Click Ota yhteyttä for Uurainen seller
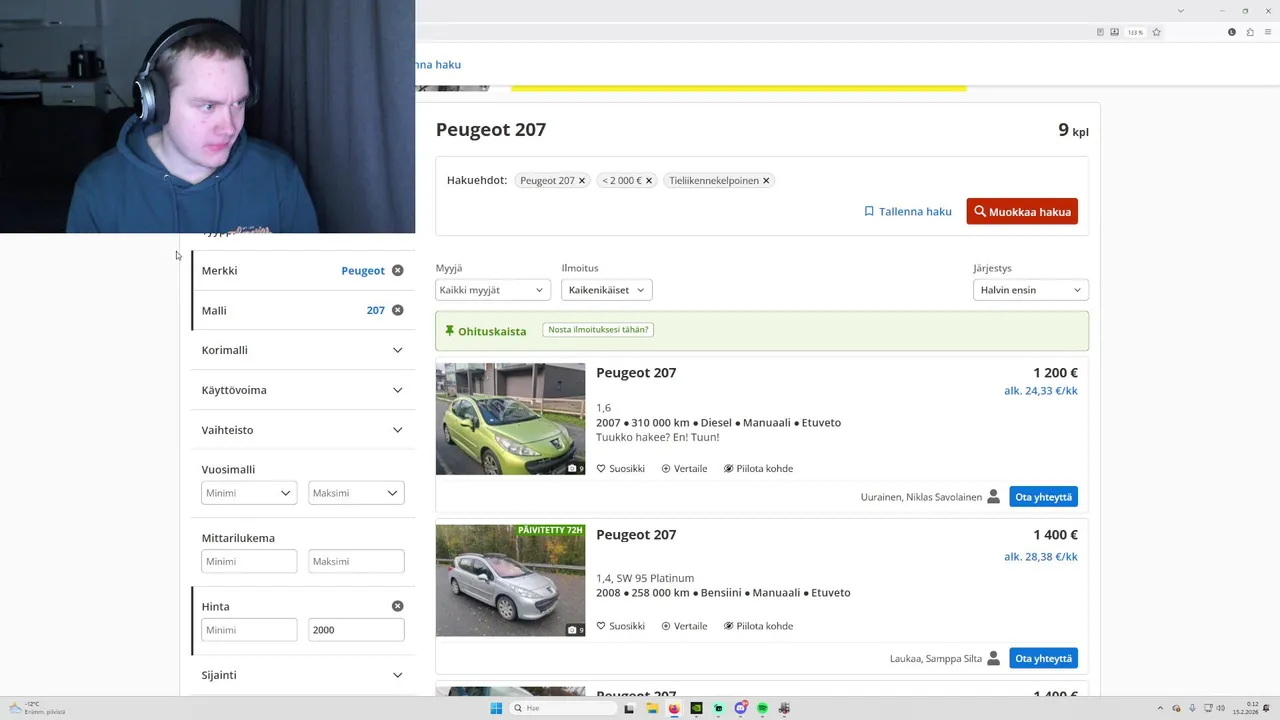 point(1043,497)
